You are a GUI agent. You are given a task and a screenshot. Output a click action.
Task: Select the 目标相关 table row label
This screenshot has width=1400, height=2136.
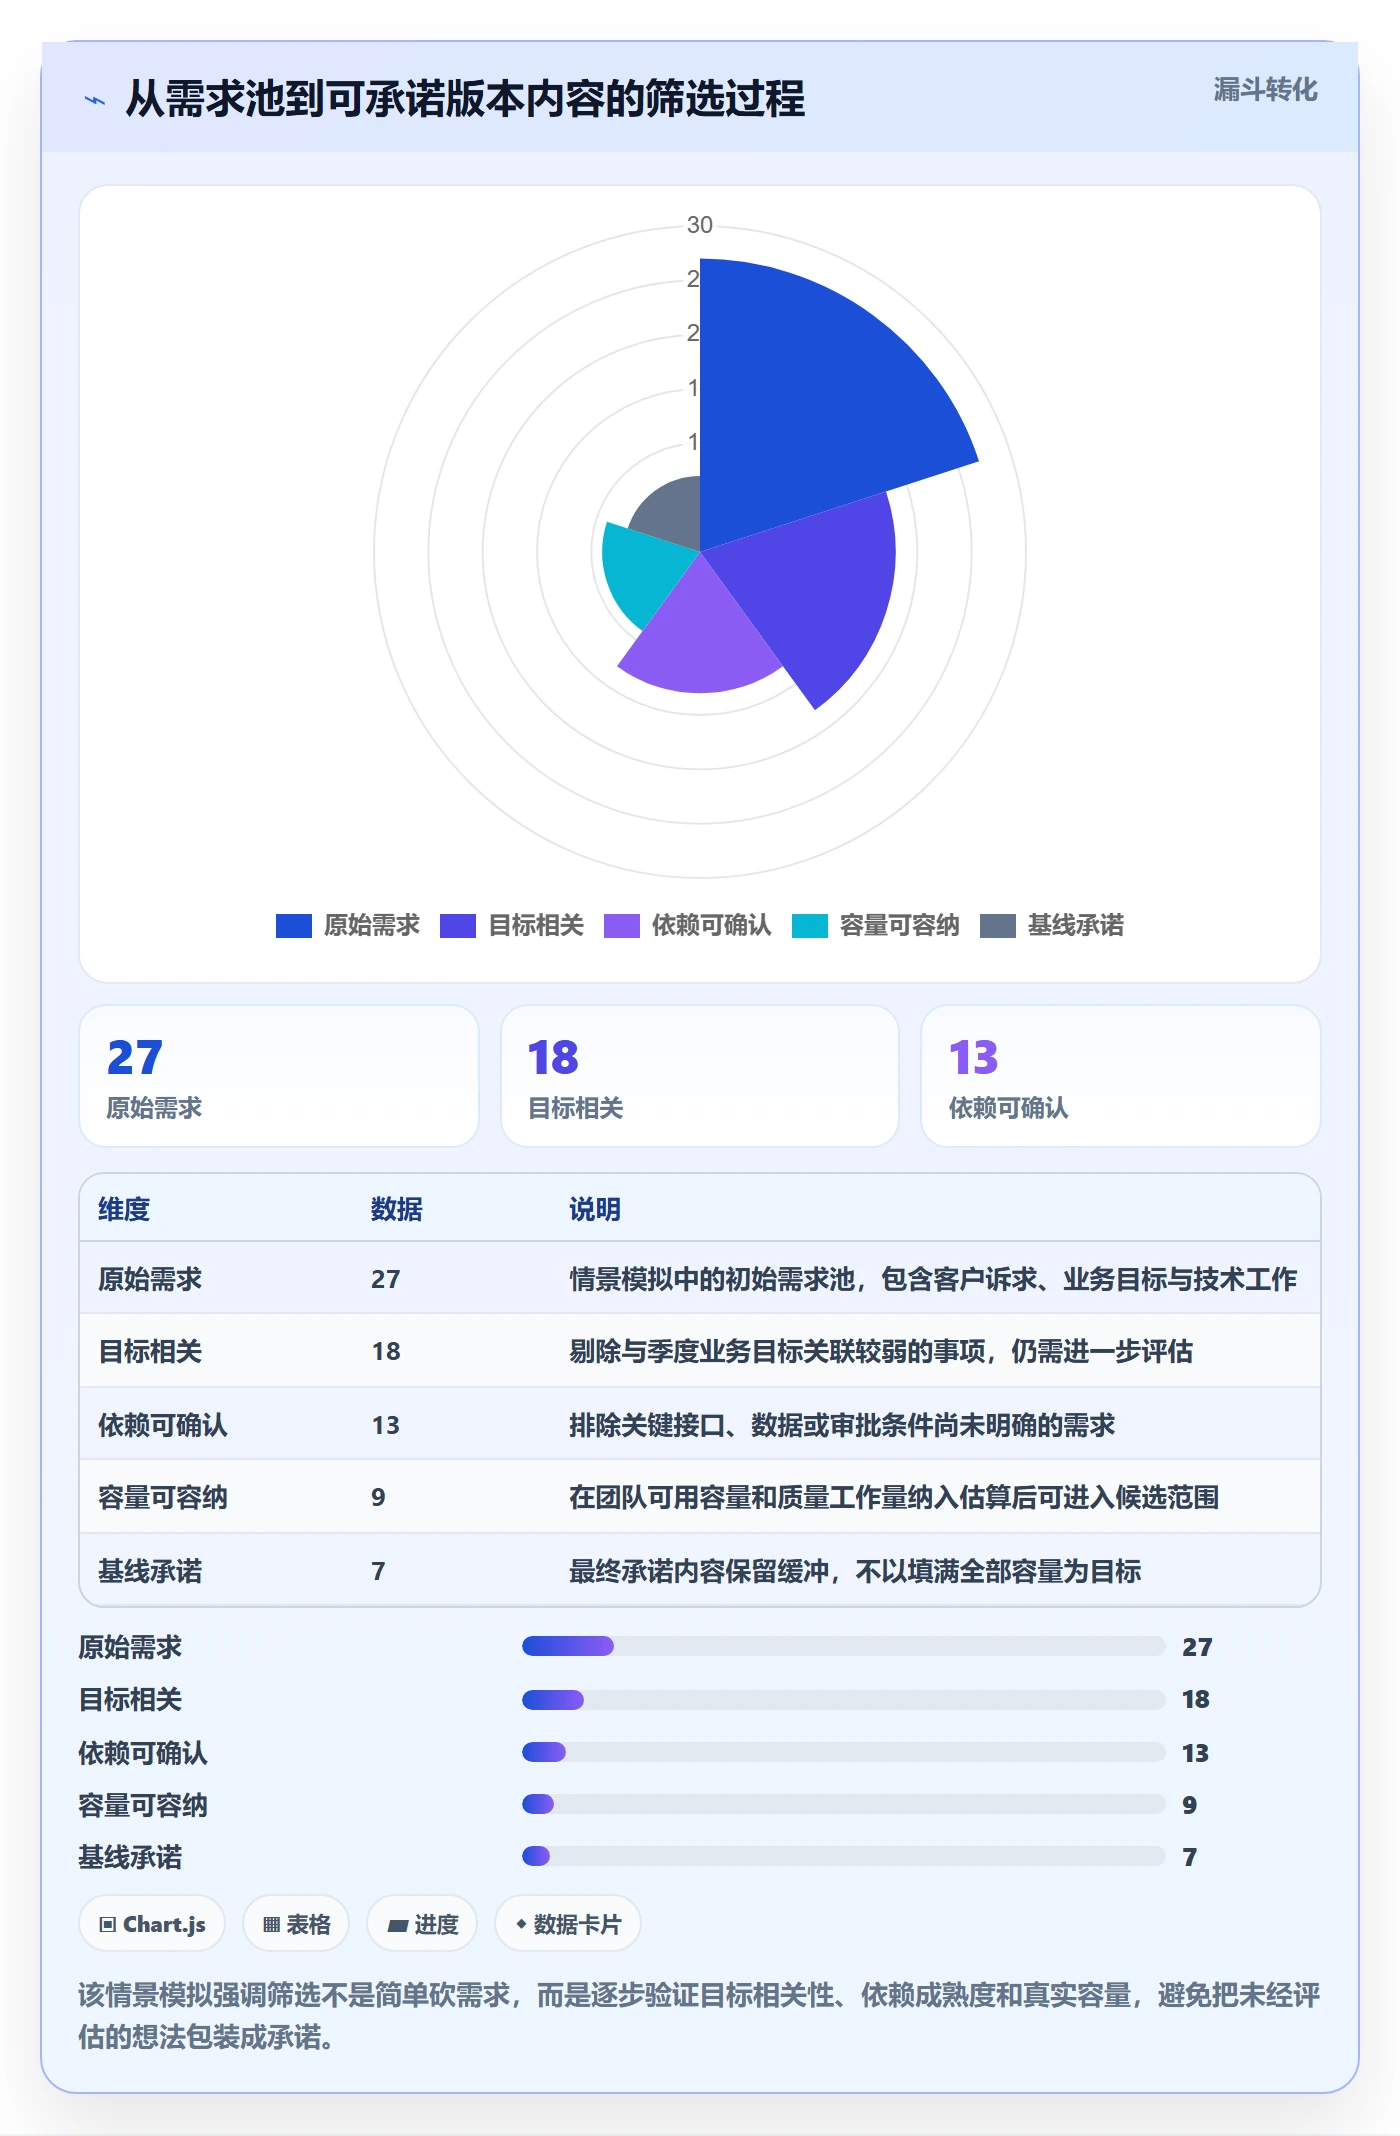(150, 1352)
